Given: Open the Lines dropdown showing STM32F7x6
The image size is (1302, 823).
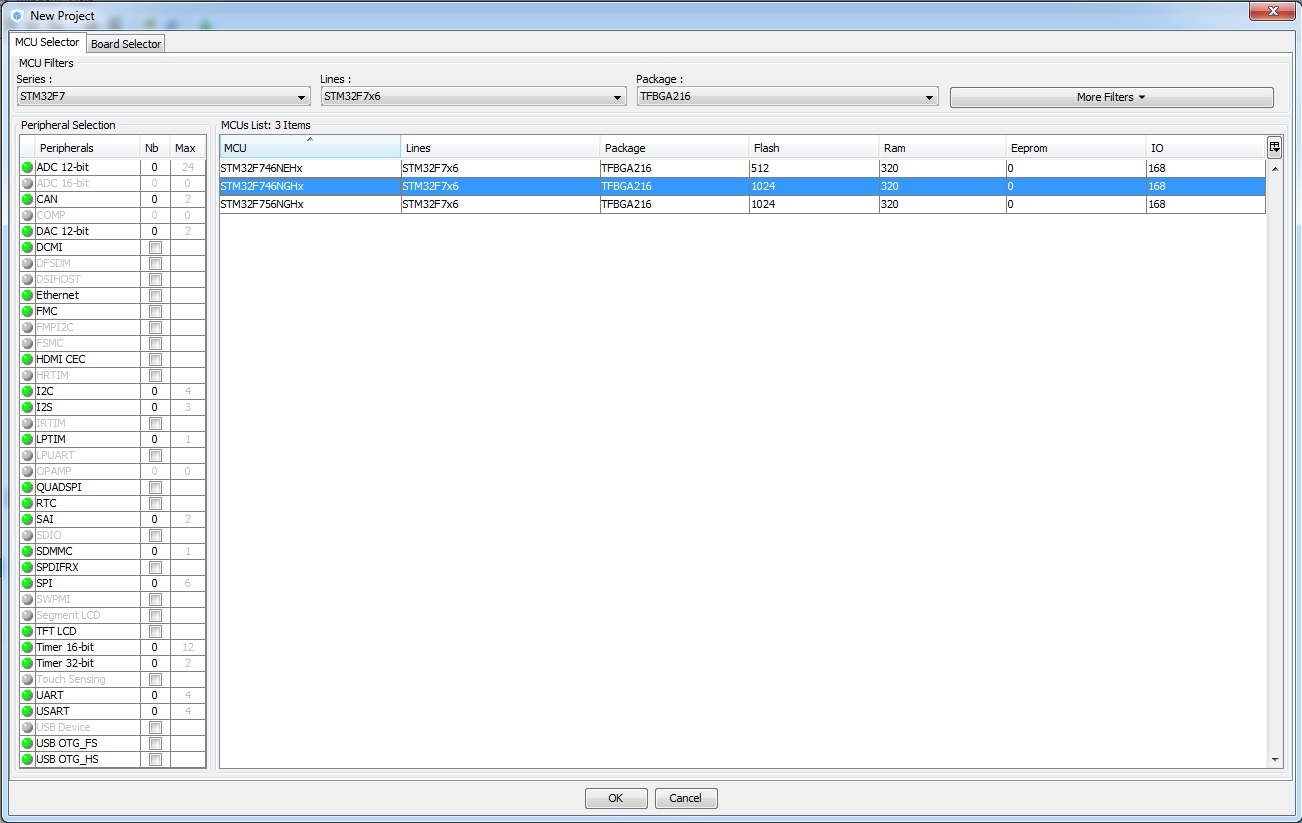Looking at the screenshot, I should [x=474, y=97].
